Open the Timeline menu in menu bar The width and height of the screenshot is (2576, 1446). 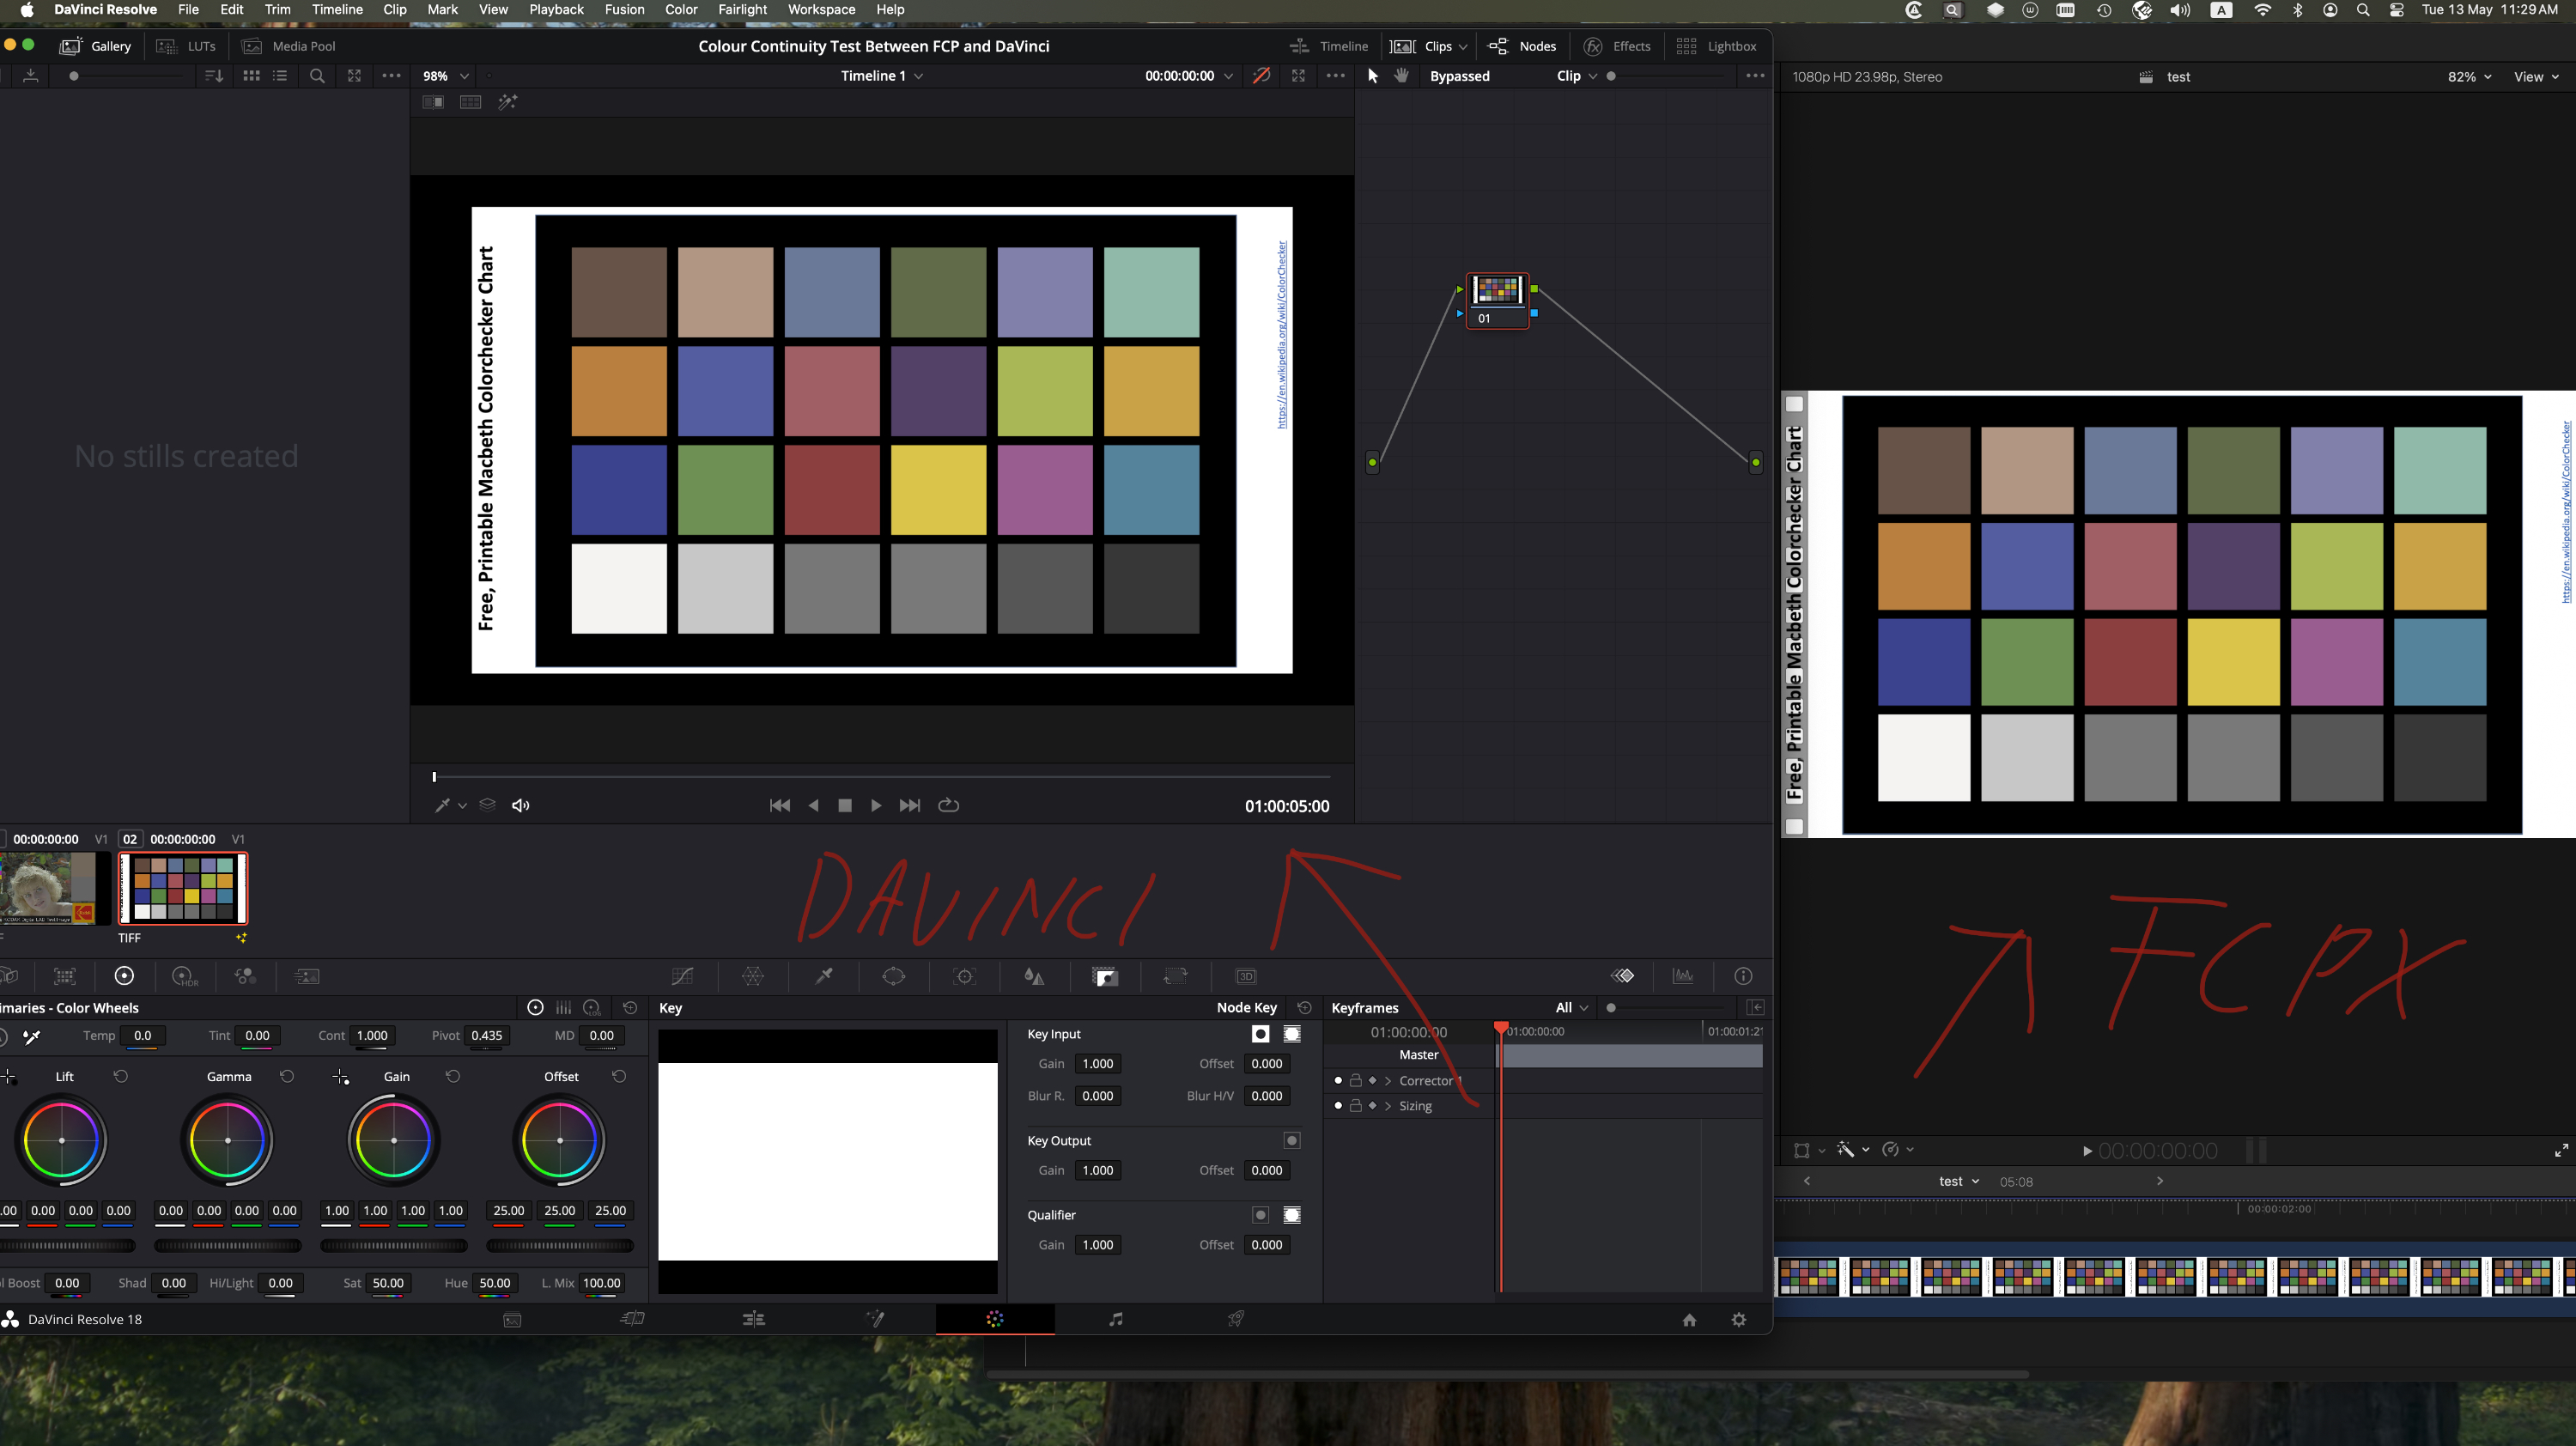(337, 10)
